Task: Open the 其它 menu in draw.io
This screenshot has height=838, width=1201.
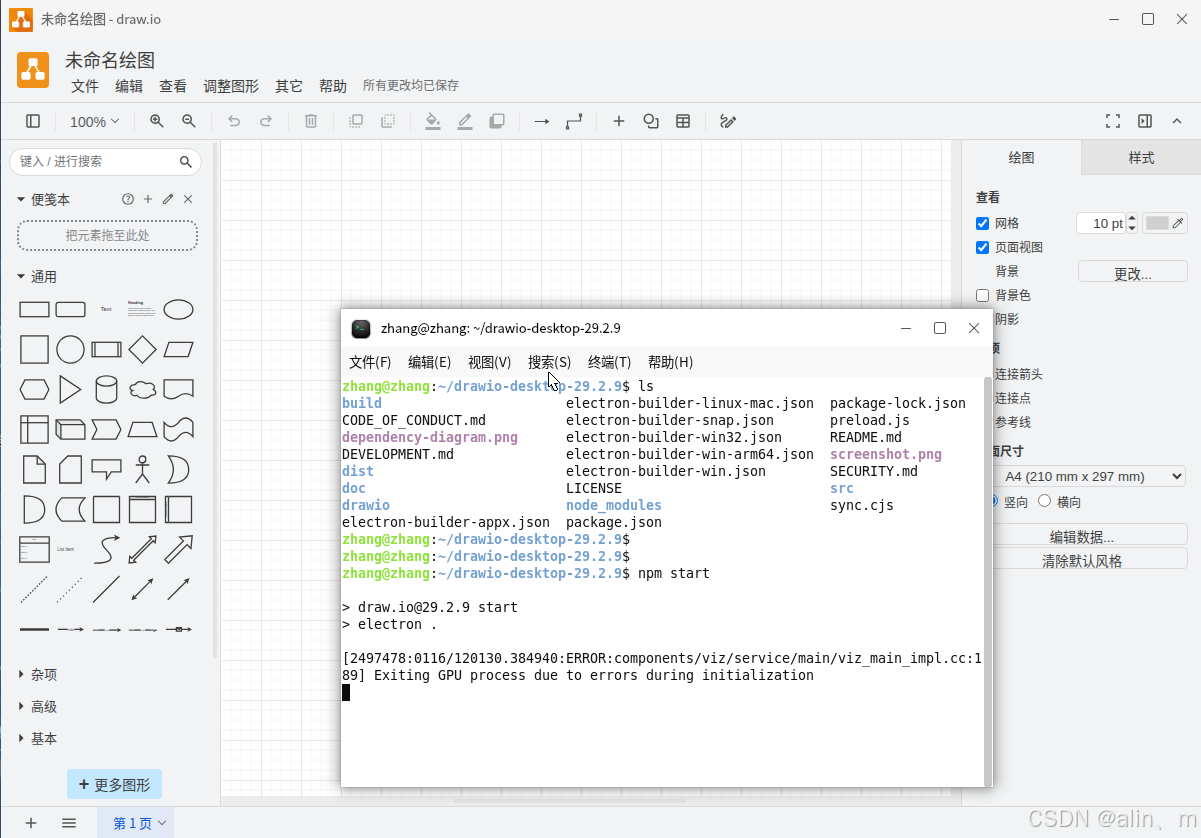Action: click(289, 86)
